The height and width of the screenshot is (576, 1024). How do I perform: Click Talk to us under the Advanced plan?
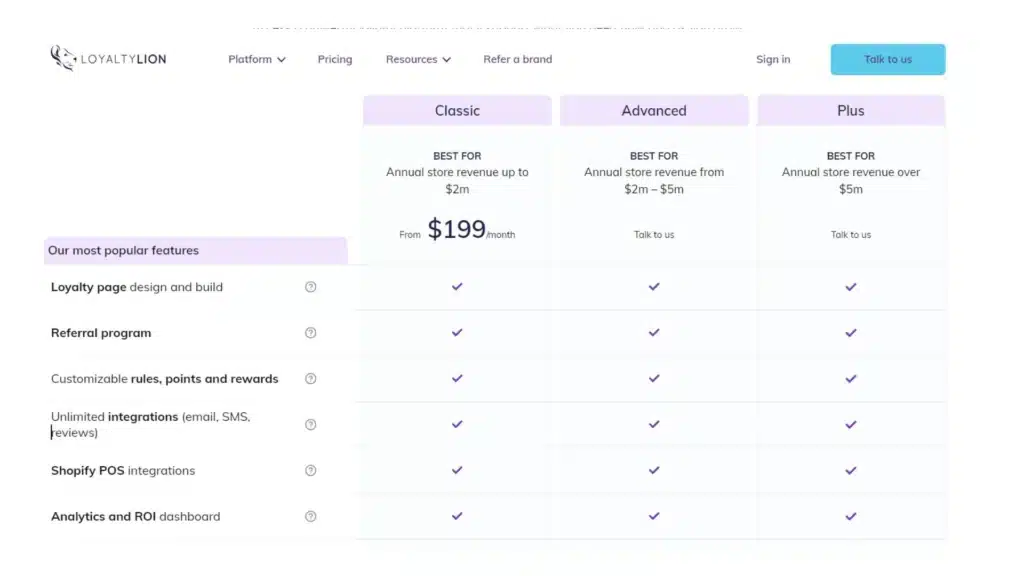(x=654, y=234)
